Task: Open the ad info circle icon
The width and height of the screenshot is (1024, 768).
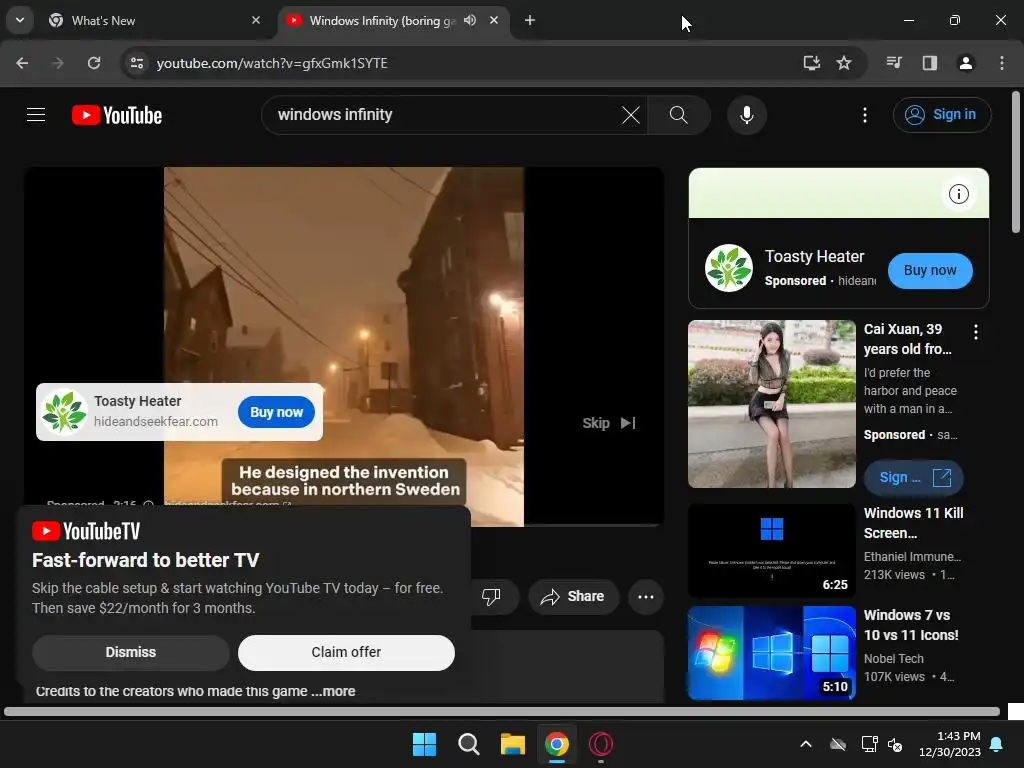Action: (958, 194)
